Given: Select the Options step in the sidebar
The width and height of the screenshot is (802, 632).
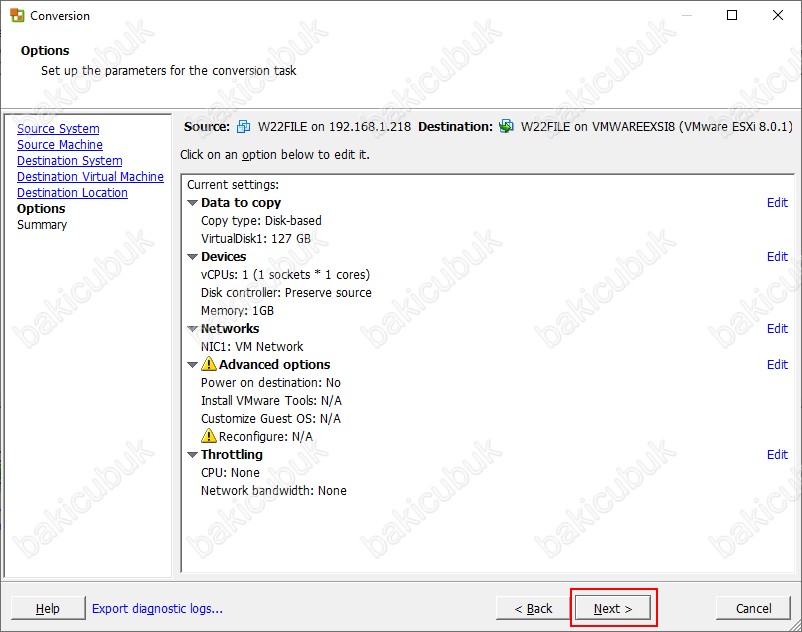Looking at the screenshot, I should 41,209.
